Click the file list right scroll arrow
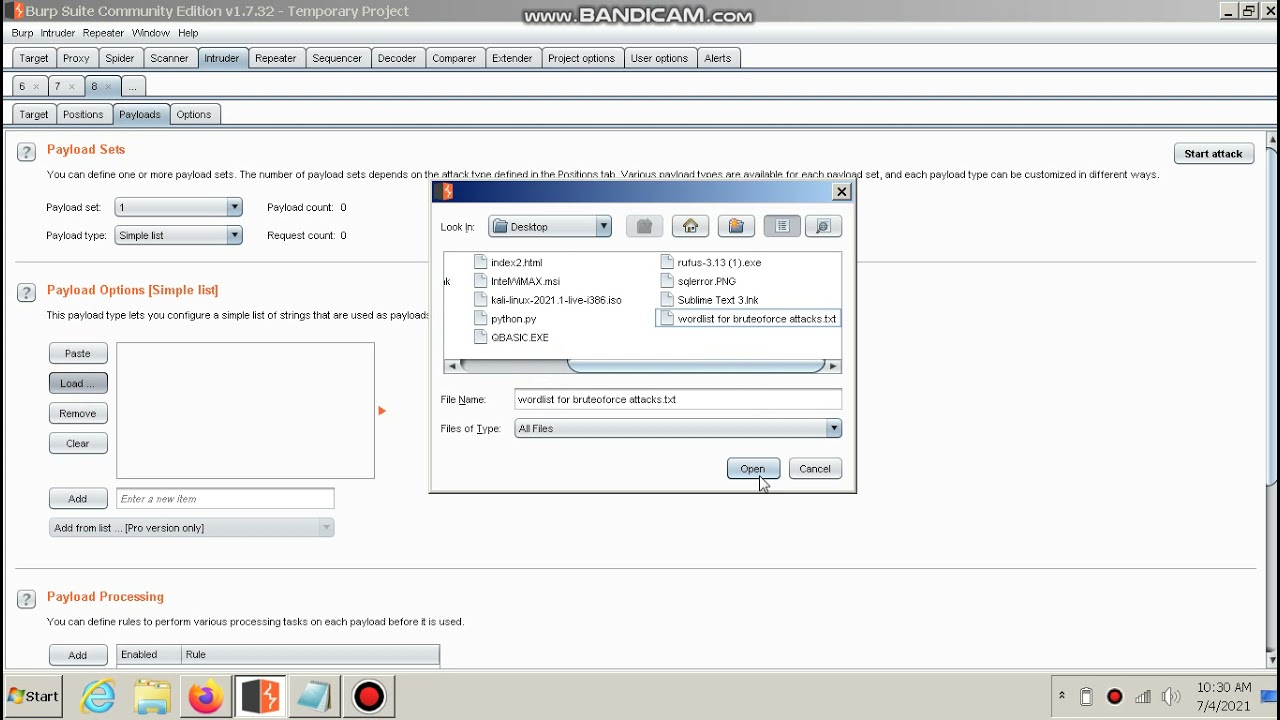The width and height of the screenshot is (1280, 720). (833, 366)
